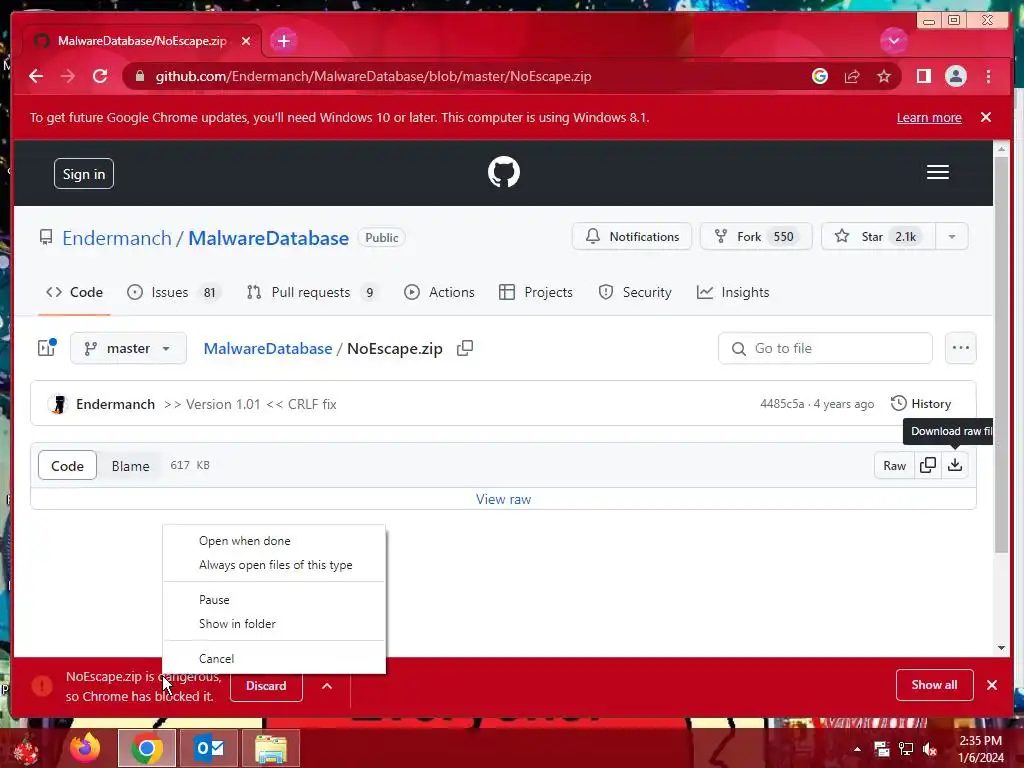Image resolution: width=1024 pixels, height=768 pixels.
Task: Star the repository
Action: click(x=878, y=236)
